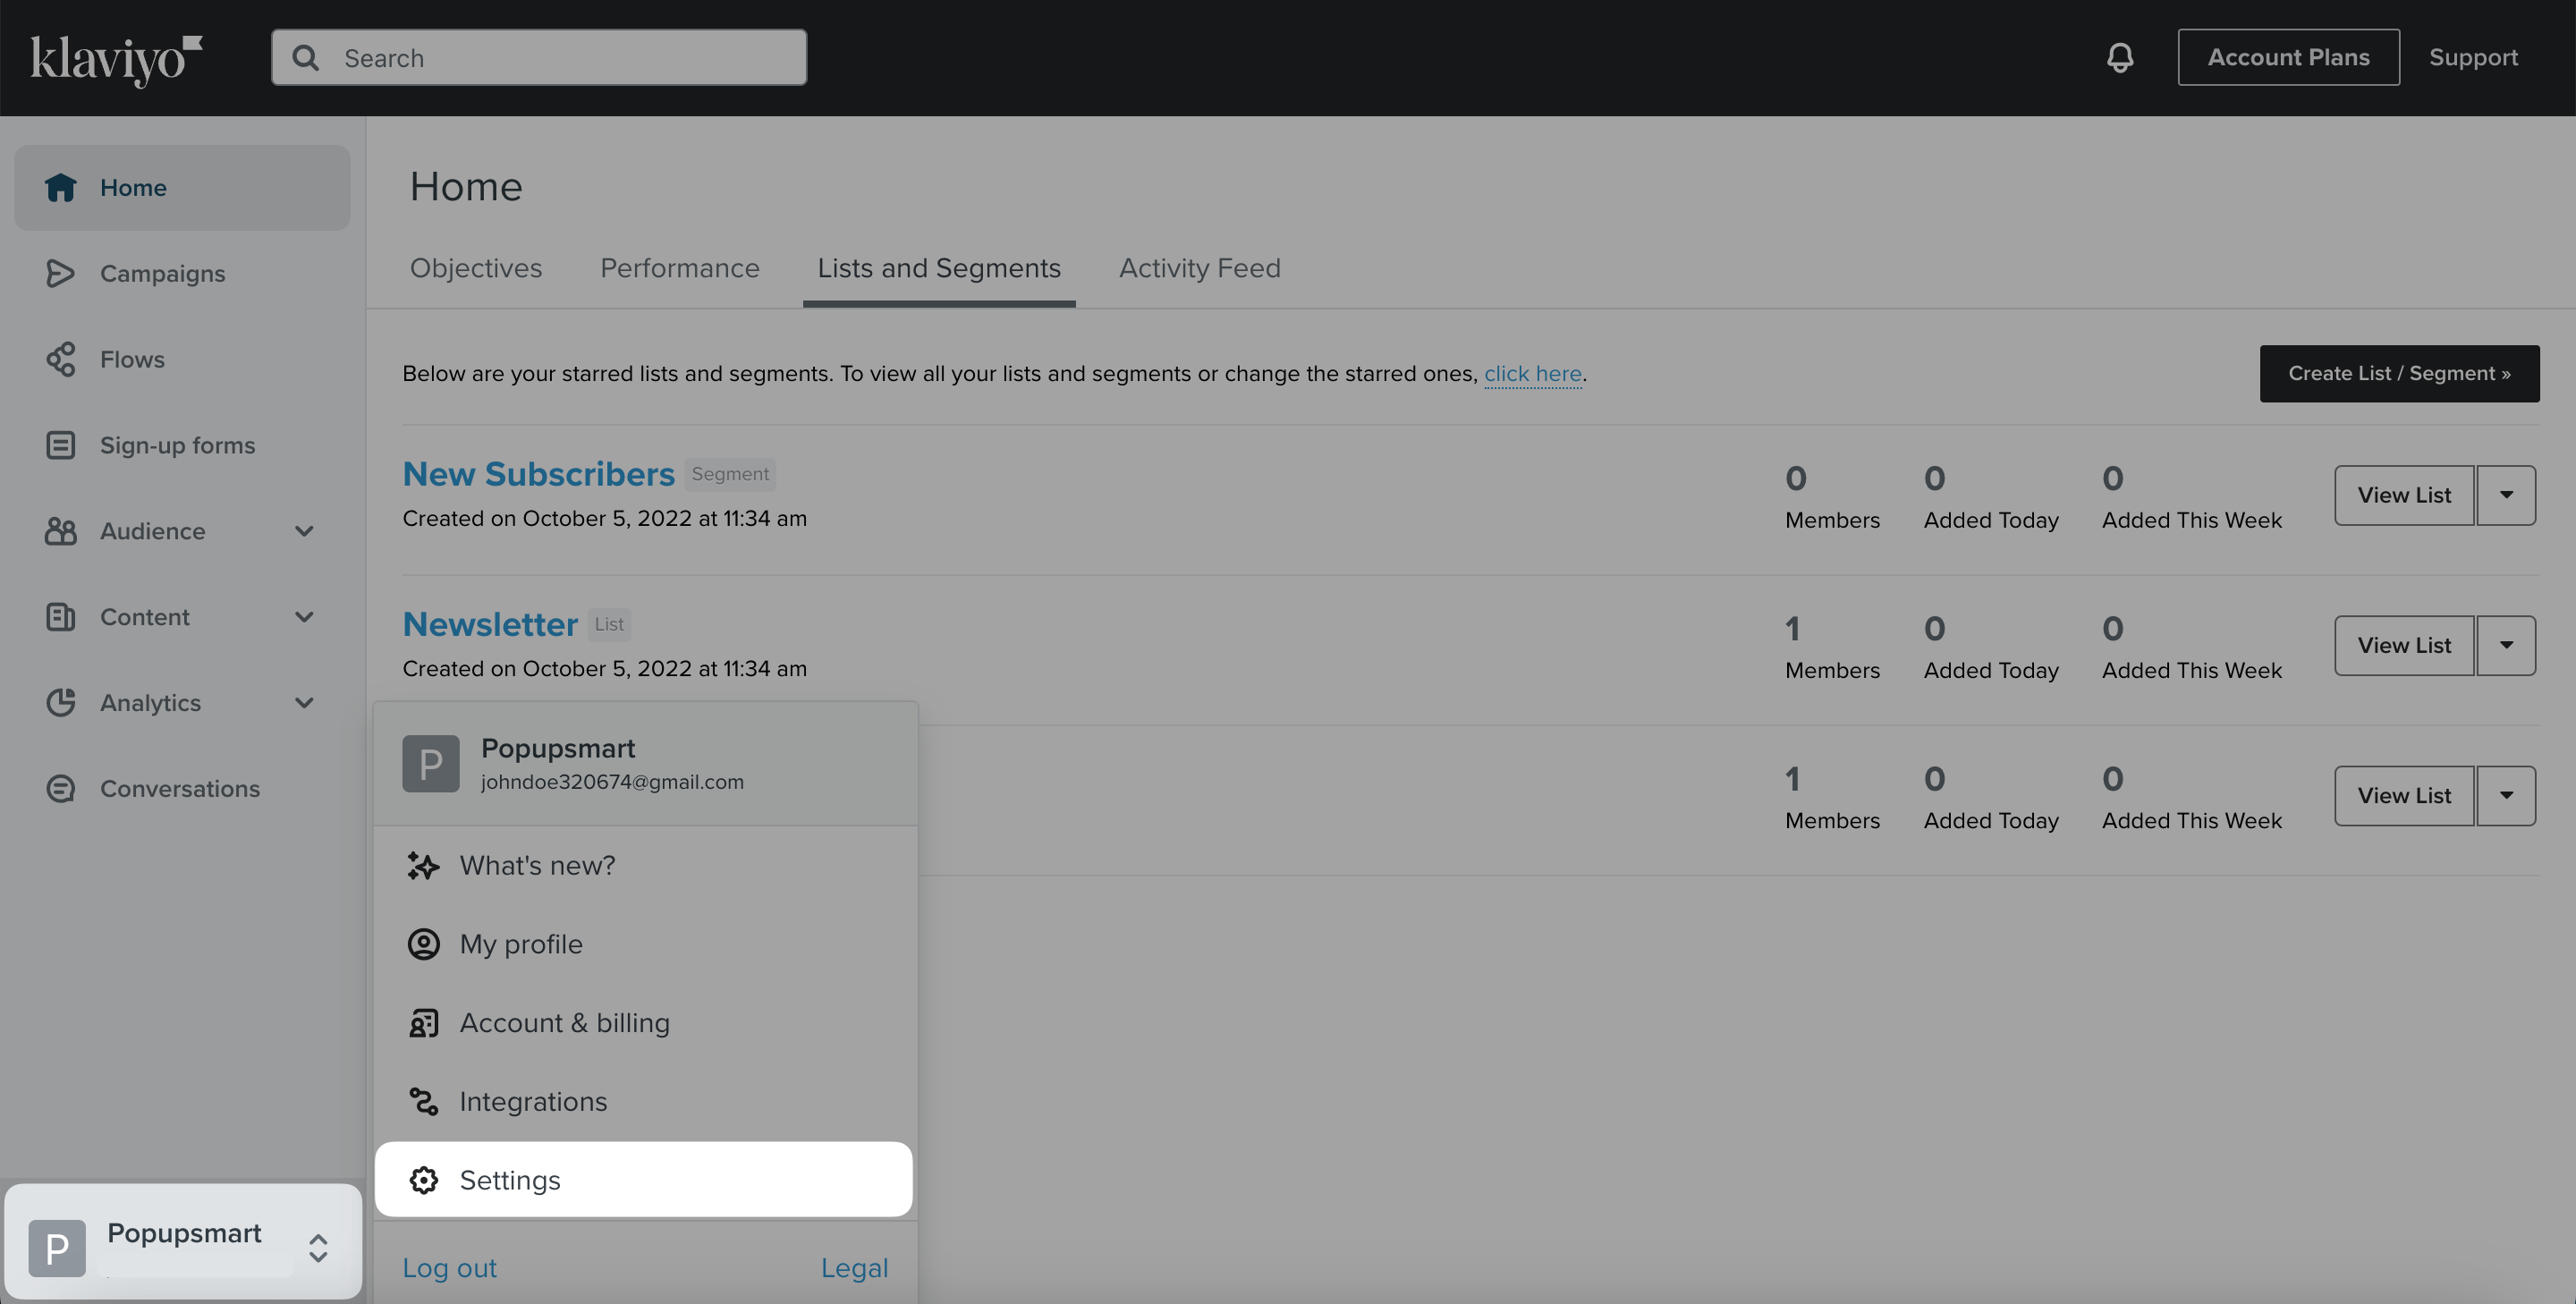2576x1304 pixels.
Task: Open dropdown arrow beside Newsletter View List
Action: 2505,645
